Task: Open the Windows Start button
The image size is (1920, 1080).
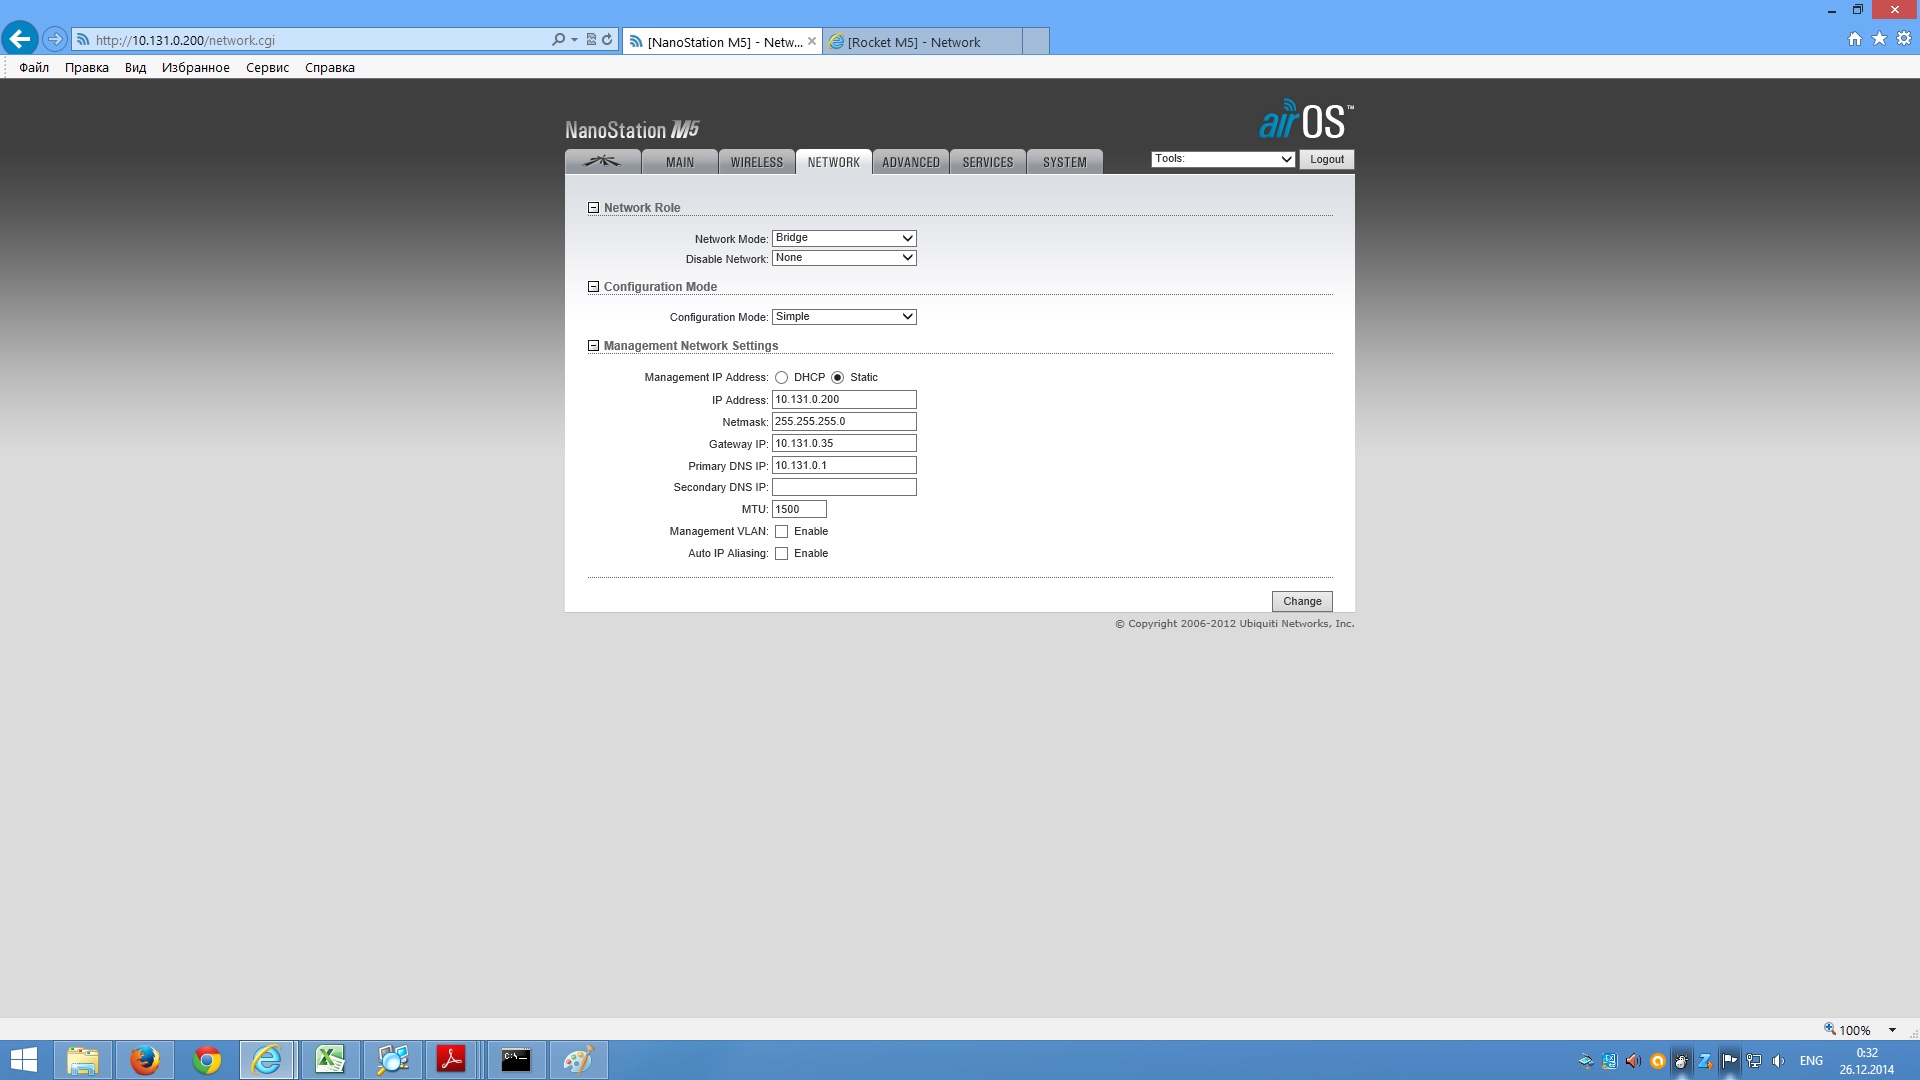Action: point(23,1060)
